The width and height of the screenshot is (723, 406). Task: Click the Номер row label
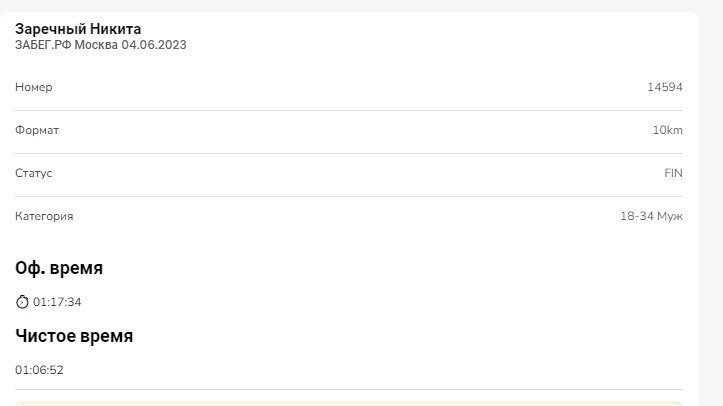pos(34,87)
